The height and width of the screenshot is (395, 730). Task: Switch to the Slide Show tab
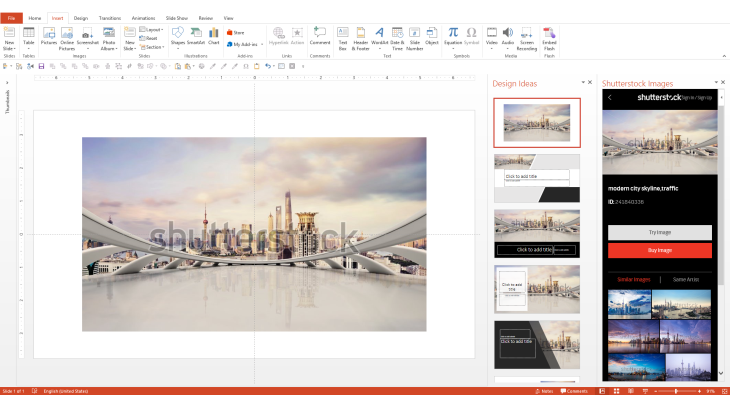pos(177,18)
